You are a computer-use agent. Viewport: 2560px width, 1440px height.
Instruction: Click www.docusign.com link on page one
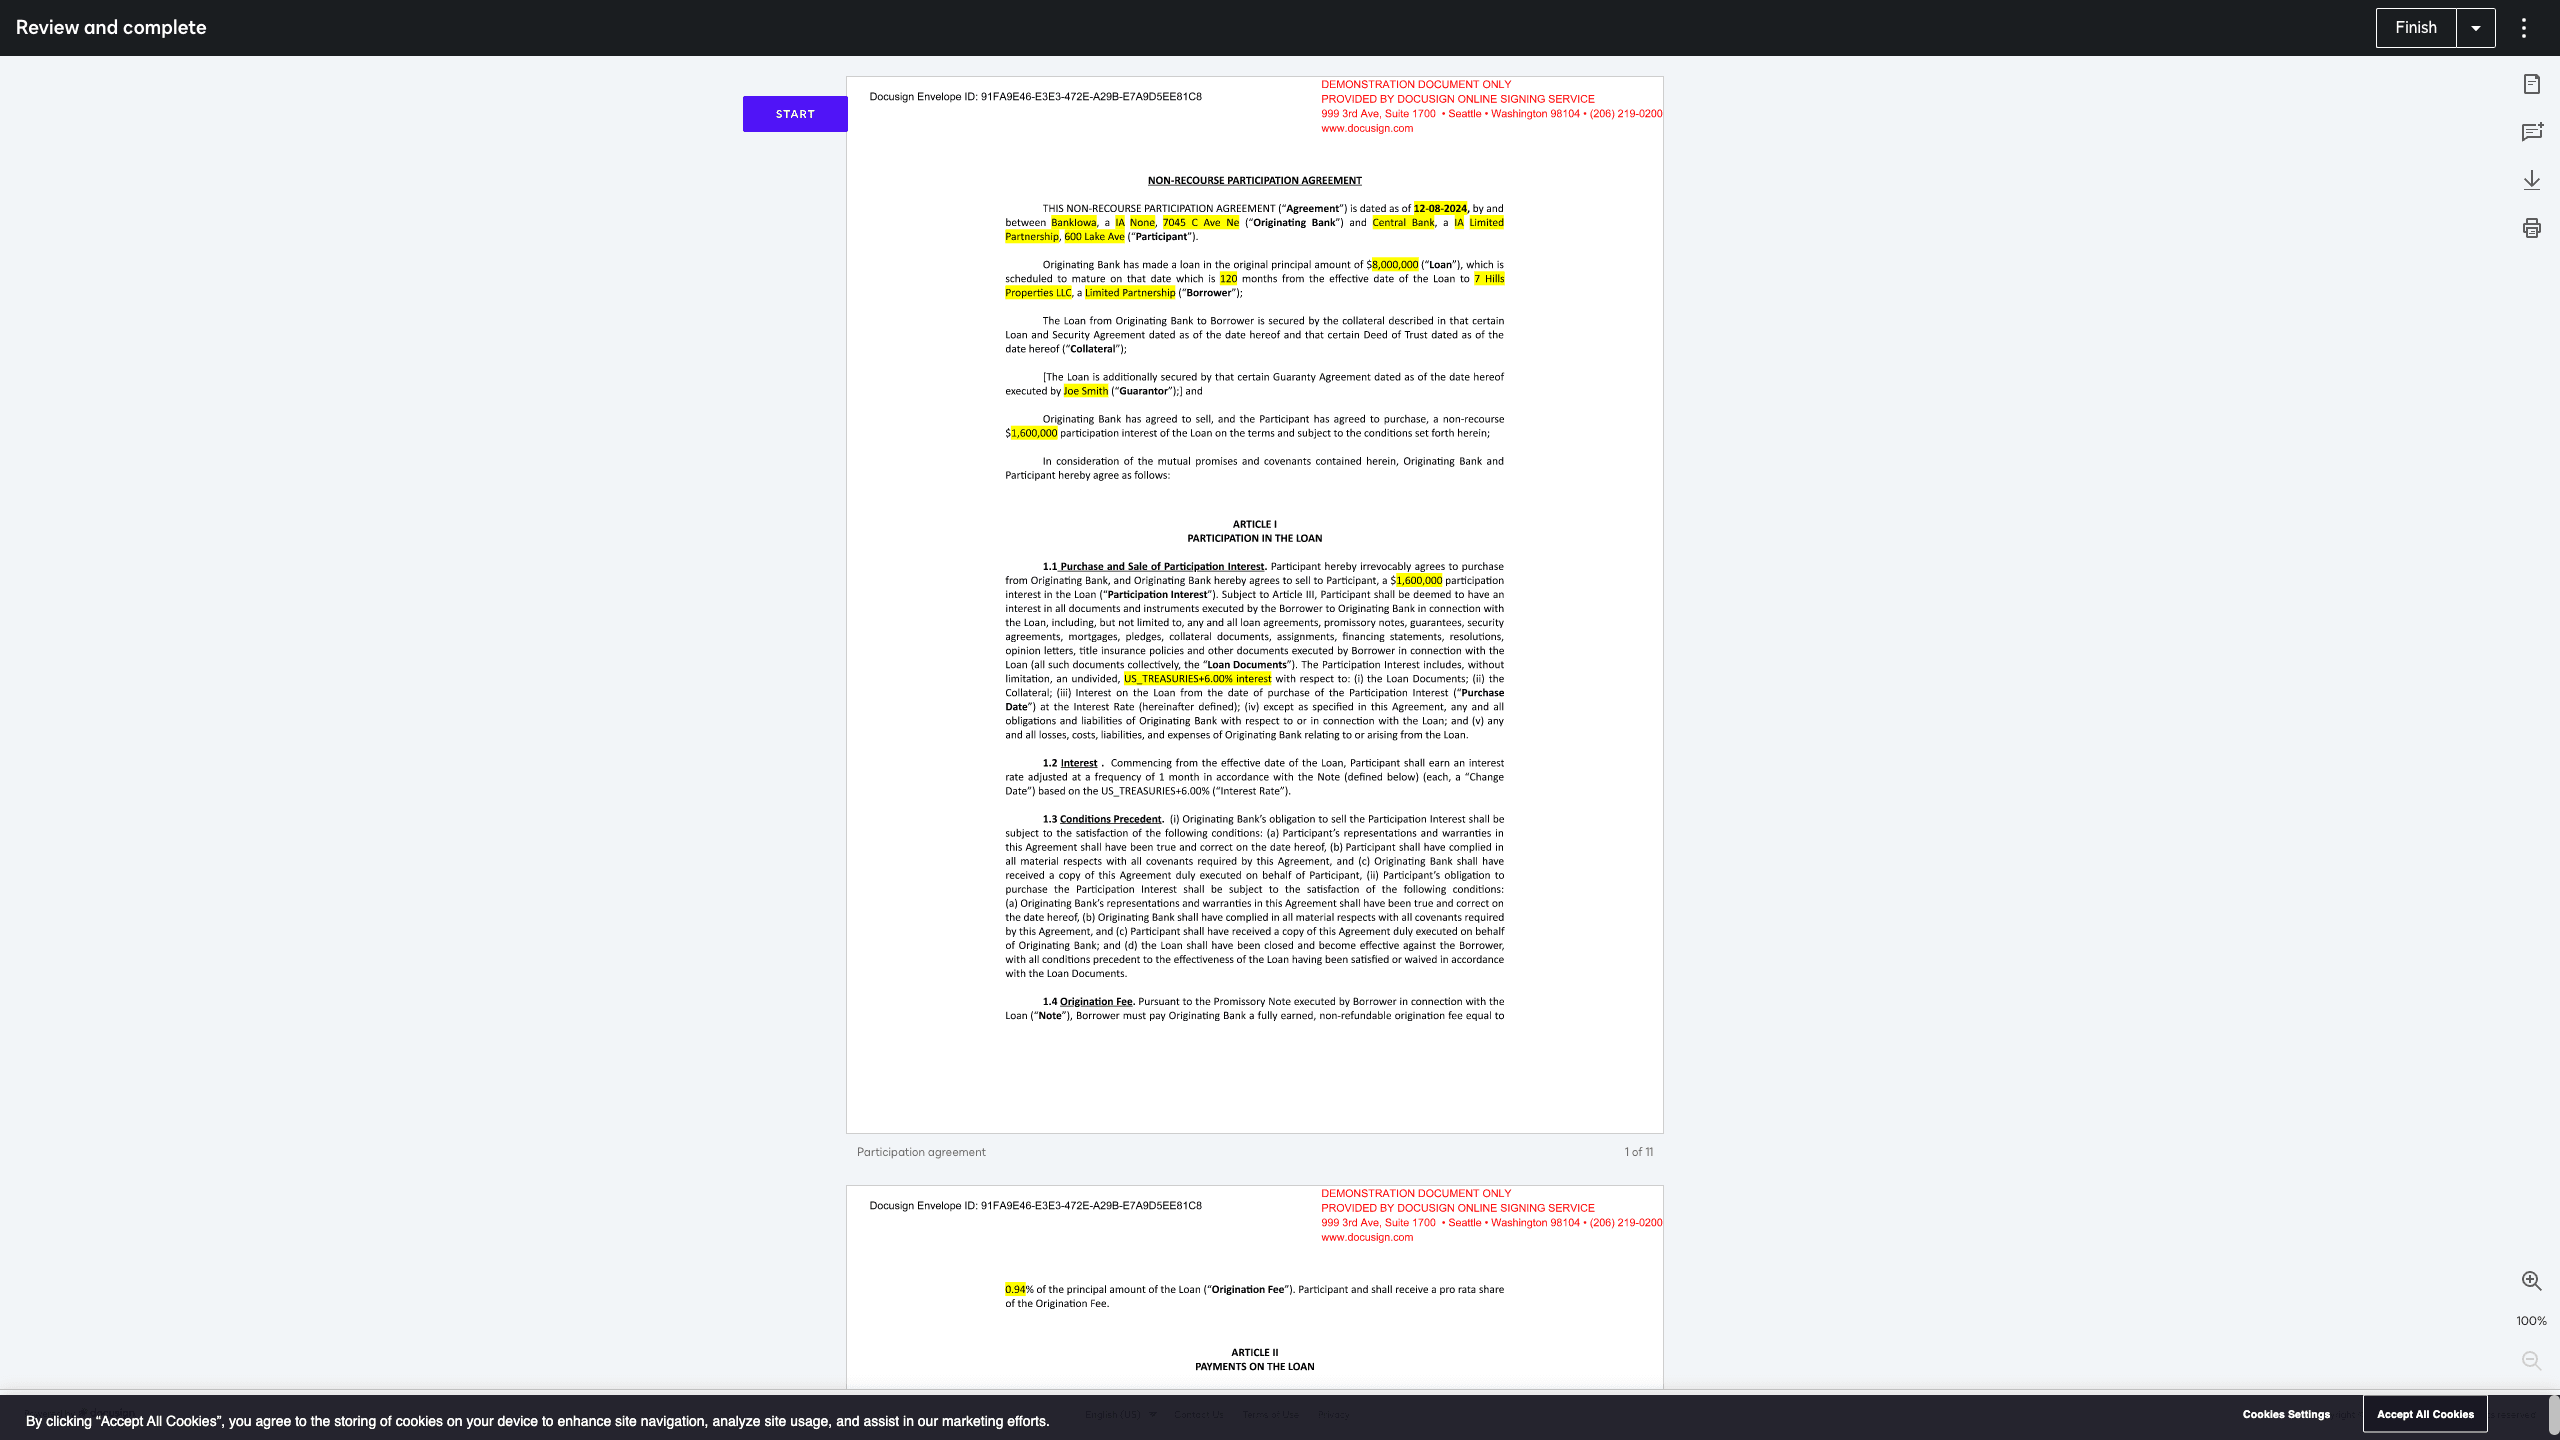pyautogui.click(x=1367, y=128)
